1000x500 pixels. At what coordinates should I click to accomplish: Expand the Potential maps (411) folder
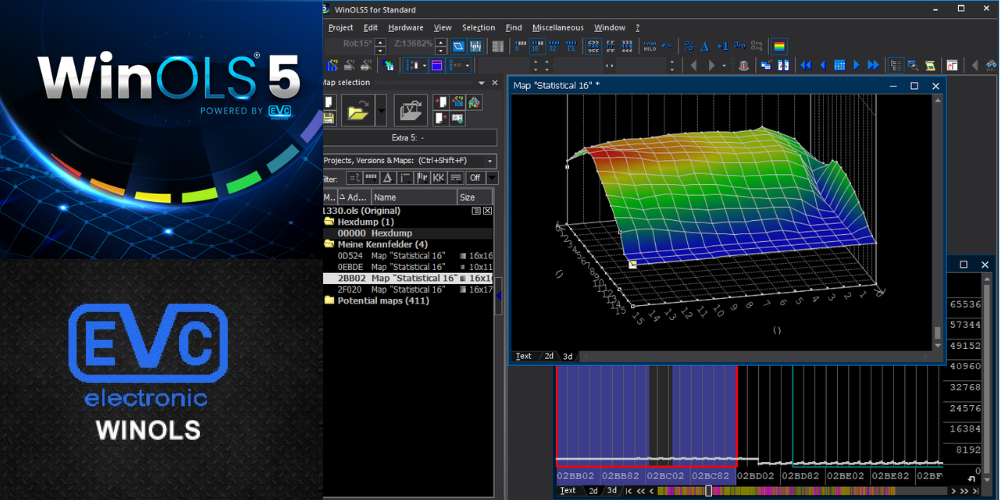pos(330,300)
